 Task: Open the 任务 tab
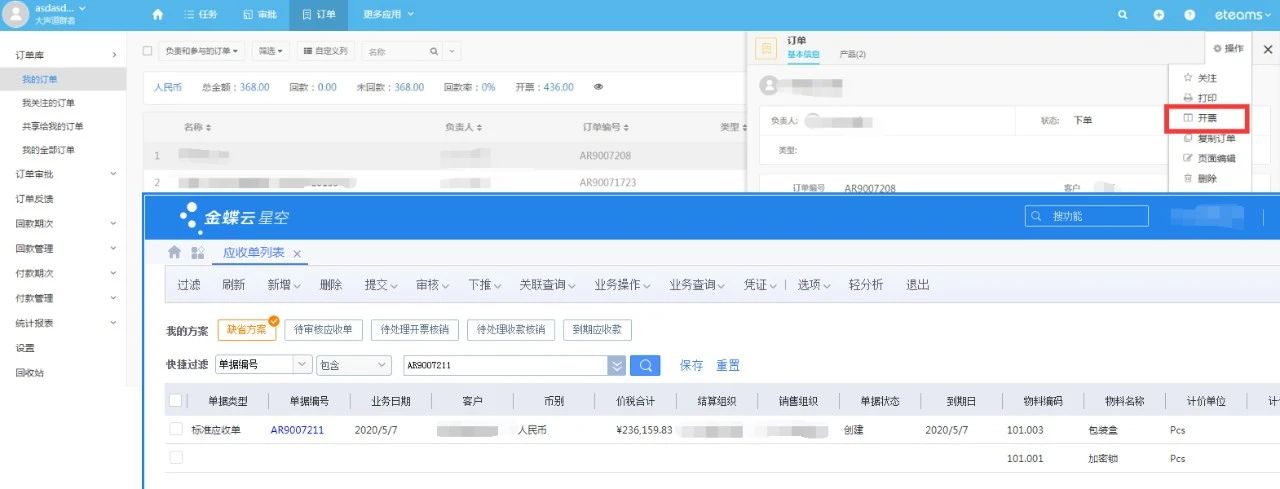(x=201, y=15)
